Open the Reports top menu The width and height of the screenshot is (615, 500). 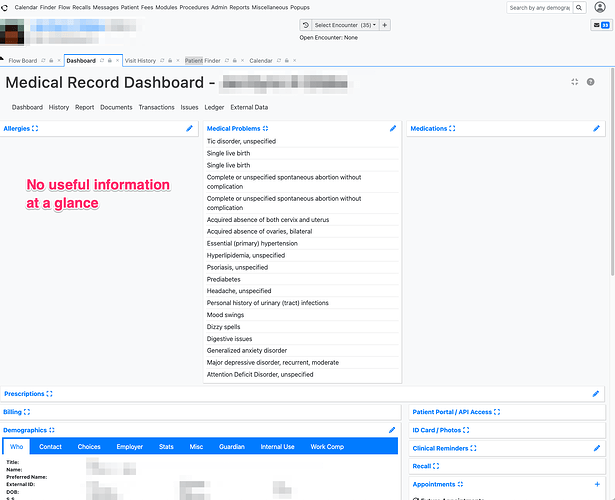239,7
